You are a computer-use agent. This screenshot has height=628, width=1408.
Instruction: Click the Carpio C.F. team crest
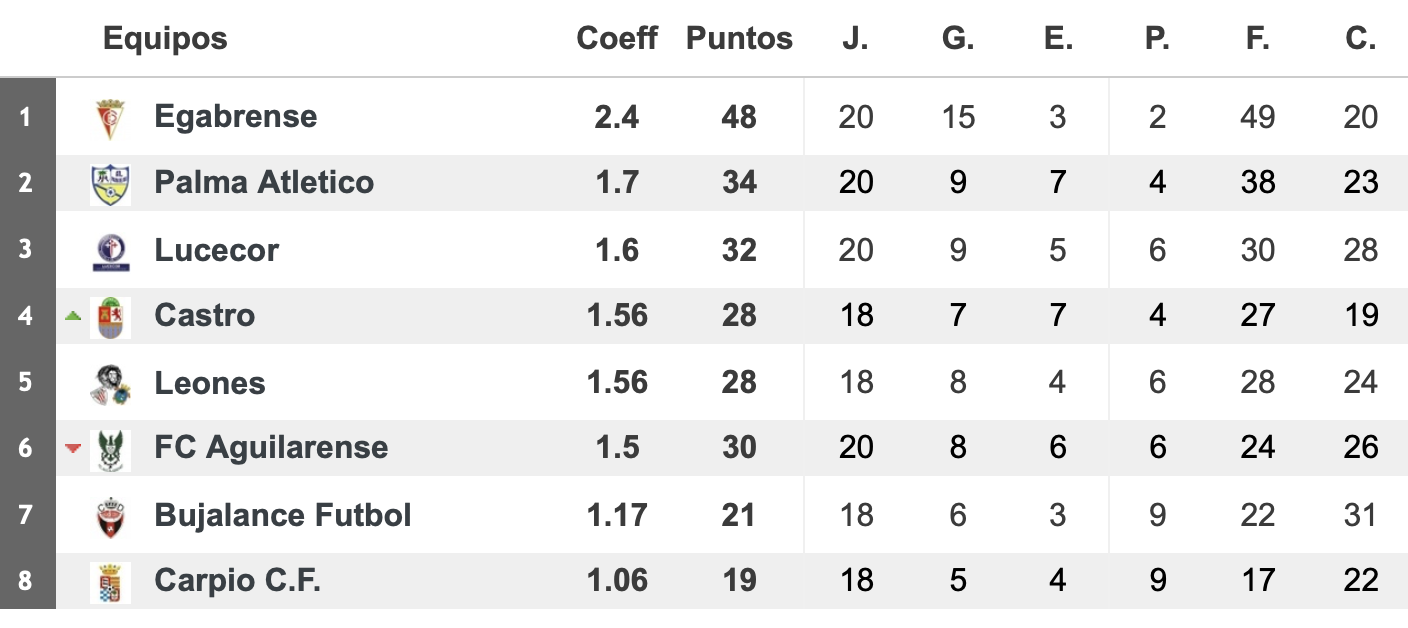(110, 582)
